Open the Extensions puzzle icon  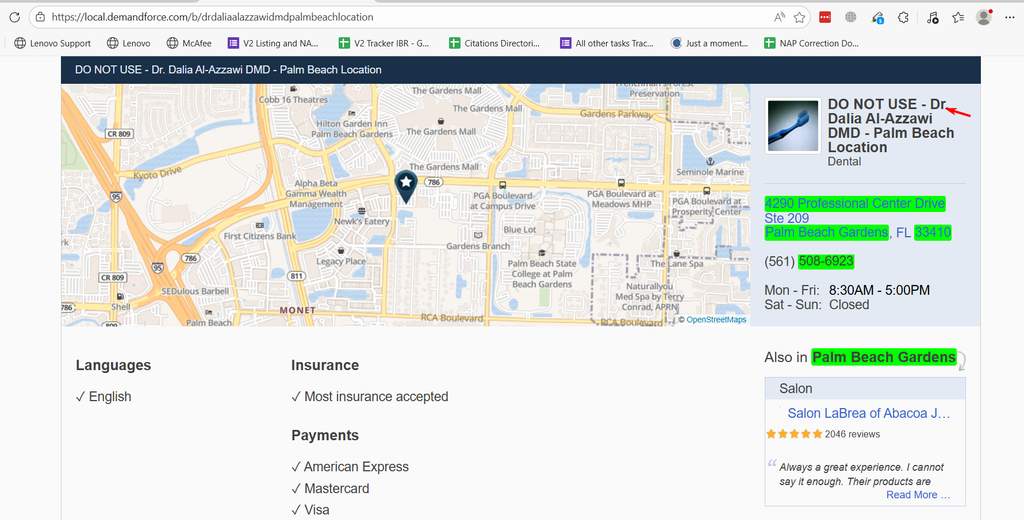click(x=903, y=18)
